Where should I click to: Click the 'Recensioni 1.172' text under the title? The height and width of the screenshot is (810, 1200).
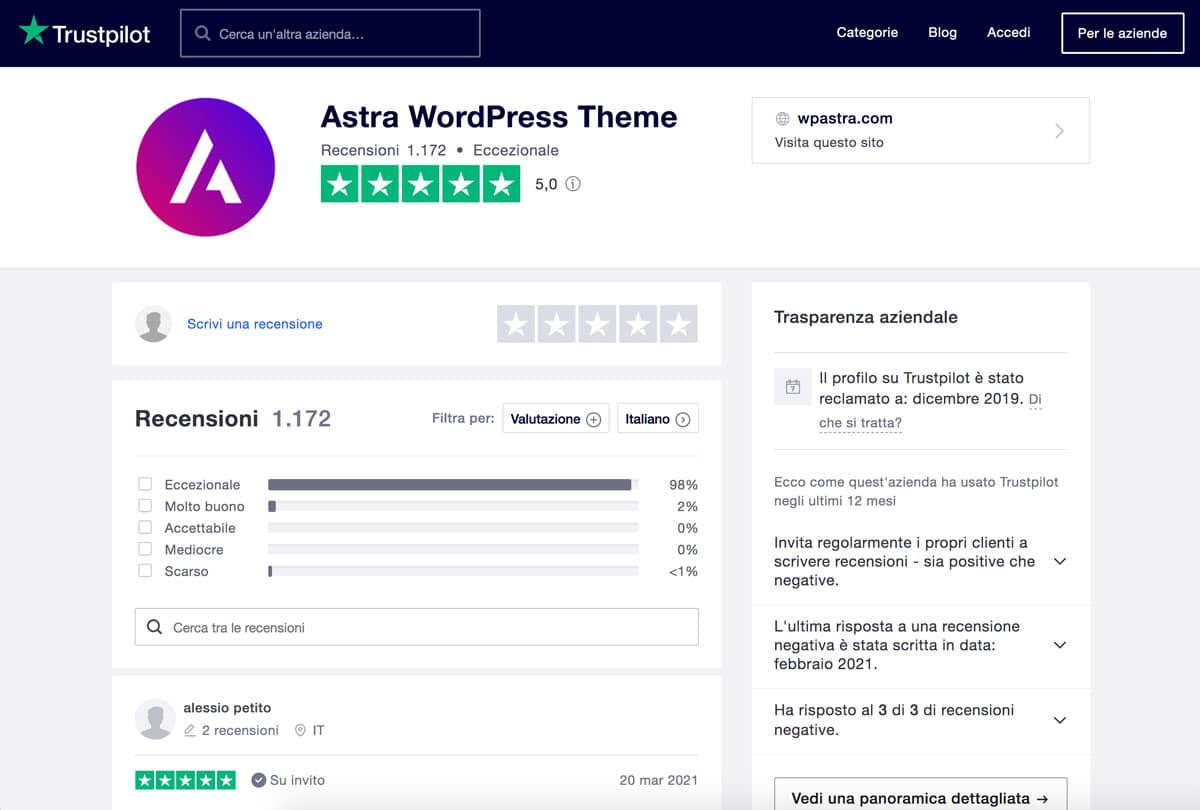point(382,150)
